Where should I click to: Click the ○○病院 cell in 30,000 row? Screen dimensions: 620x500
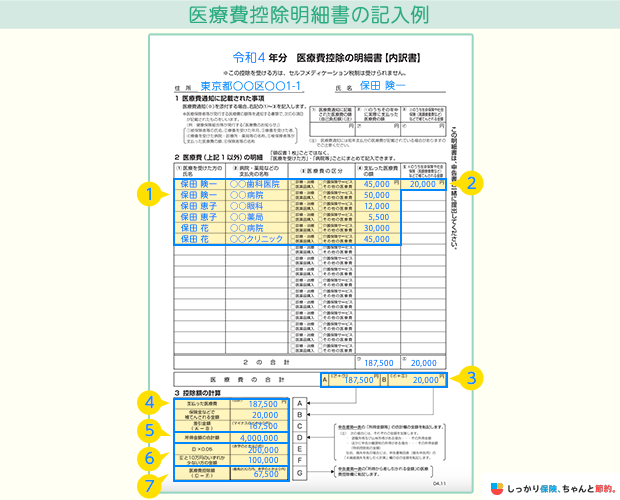[257, 228]
